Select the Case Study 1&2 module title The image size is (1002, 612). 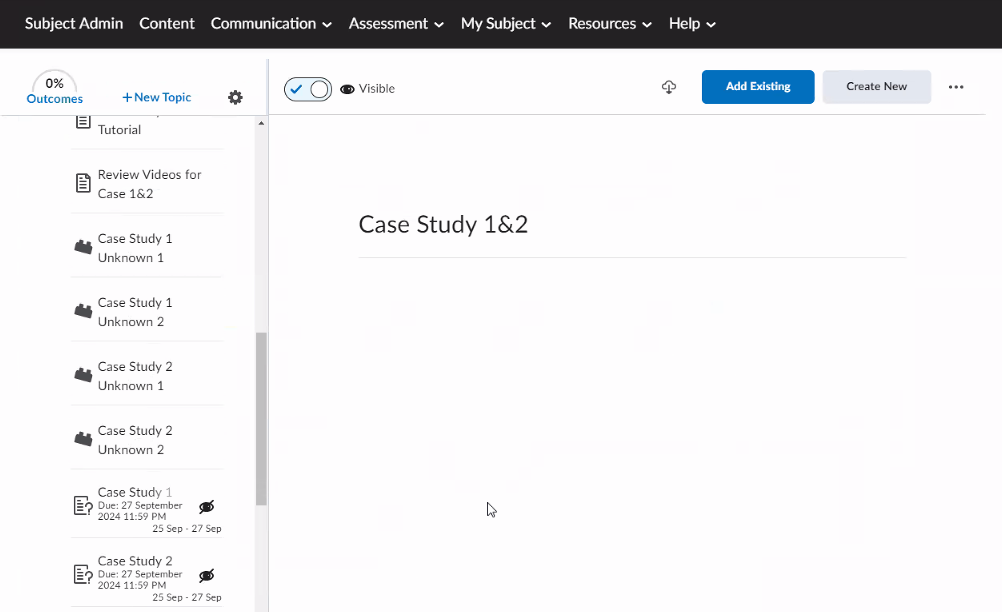click(443, 224)
